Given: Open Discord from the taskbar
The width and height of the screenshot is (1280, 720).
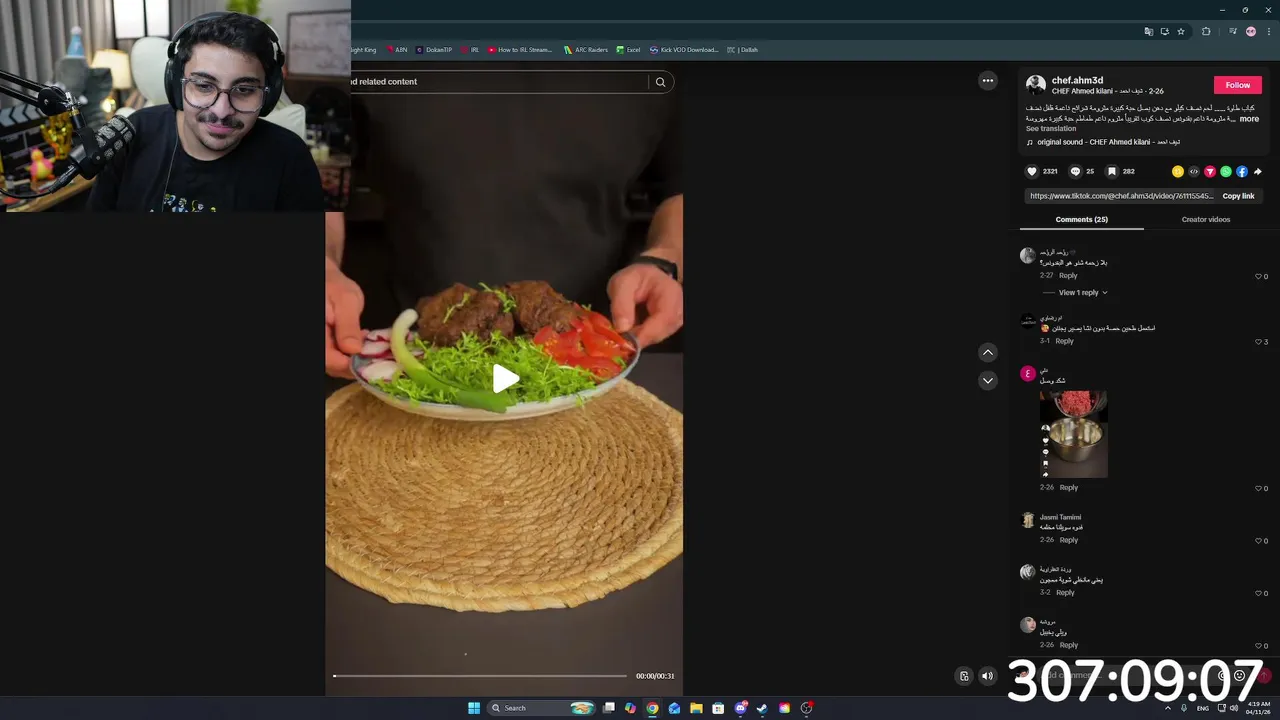Looking at the screenshot, I should pos(740,708).
